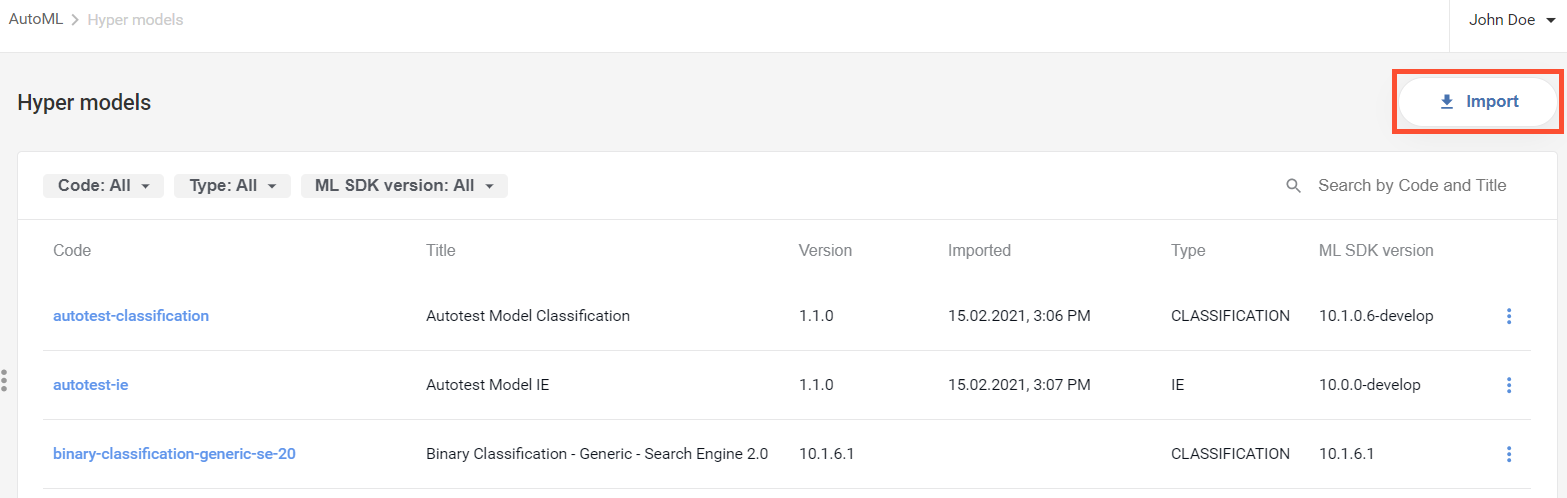Expand the Code: All filter
Image resolution: width=1567 pixels, height=498 pixels.
(x=103, y=186)
